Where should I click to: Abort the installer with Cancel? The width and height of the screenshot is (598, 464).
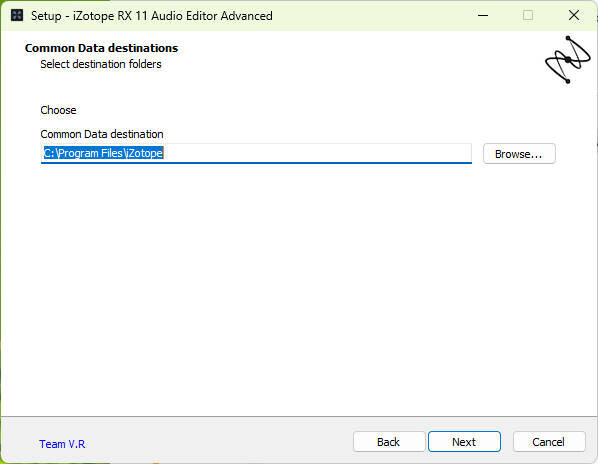pyautogui.click(x=549, y=442)
